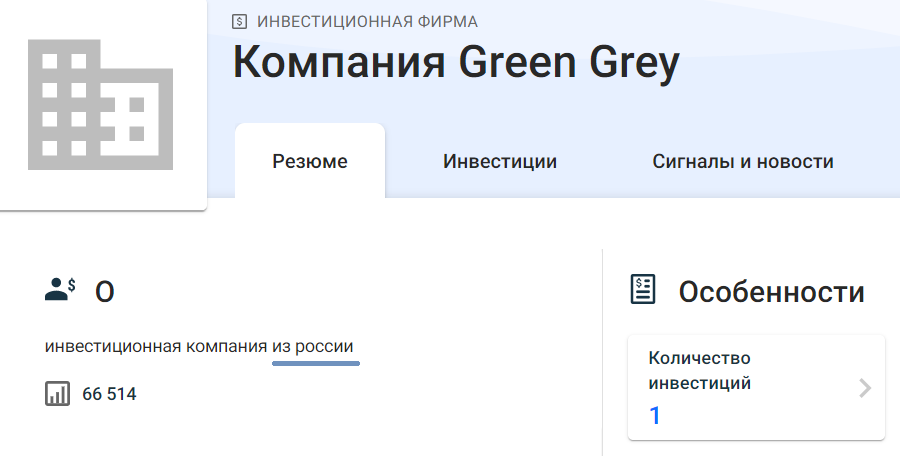Open the 66 514 rank number
The height and width of the screenshot is (456, 900).
(x=109, y=394)
